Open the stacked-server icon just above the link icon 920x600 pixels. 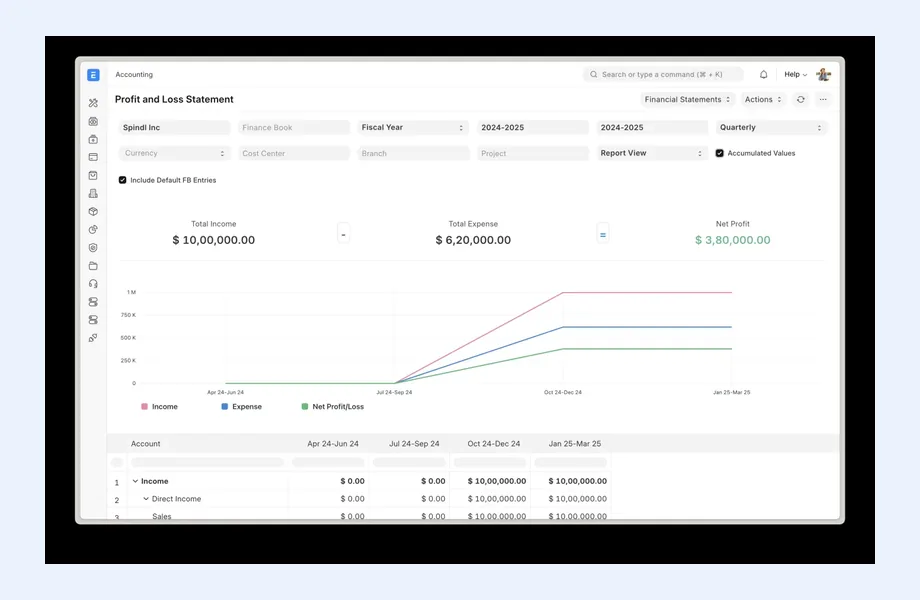[93, 320]
